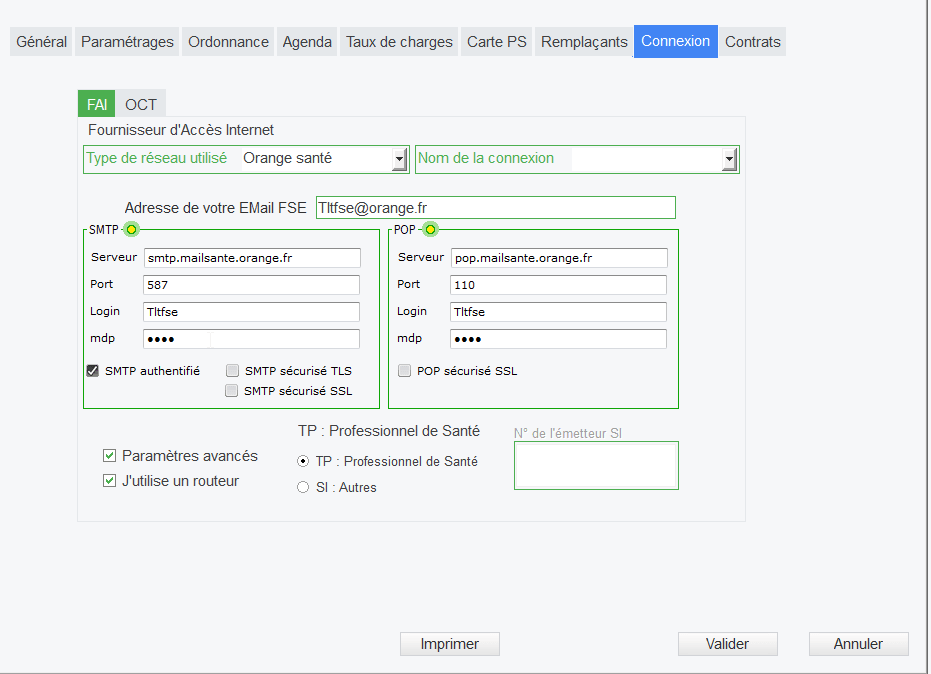The height and width of the screenshot is (674, 931).
Task: Uncheck J'utilise un routeur
Action: pos(110,481)
